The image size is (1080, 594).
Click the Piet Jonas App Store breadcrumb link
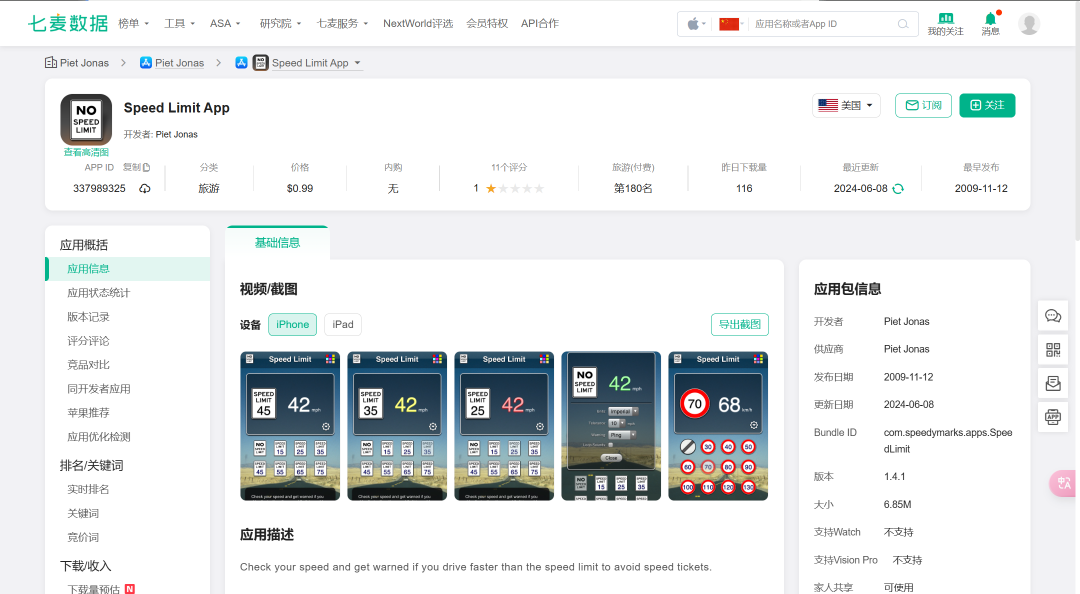point(179,63)
